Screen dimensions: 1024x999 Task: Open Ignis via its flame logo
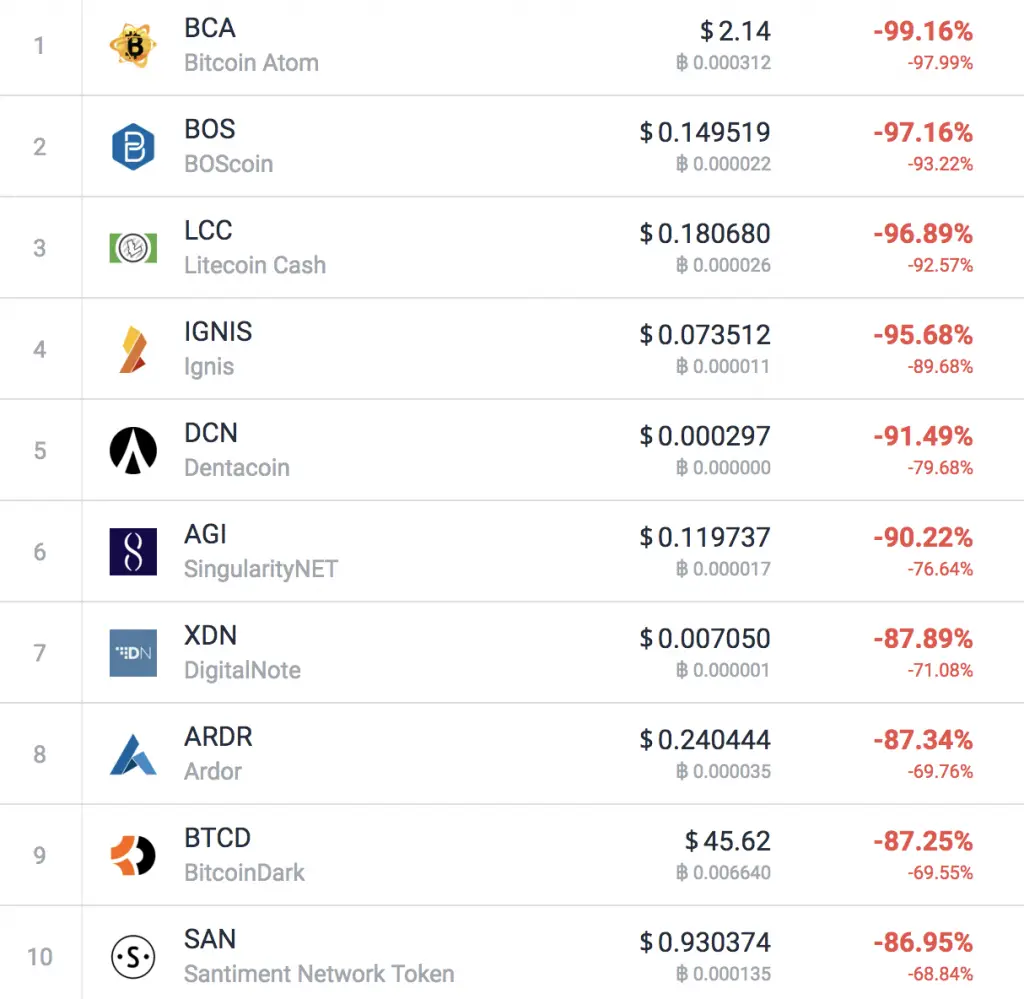[133, 347]
